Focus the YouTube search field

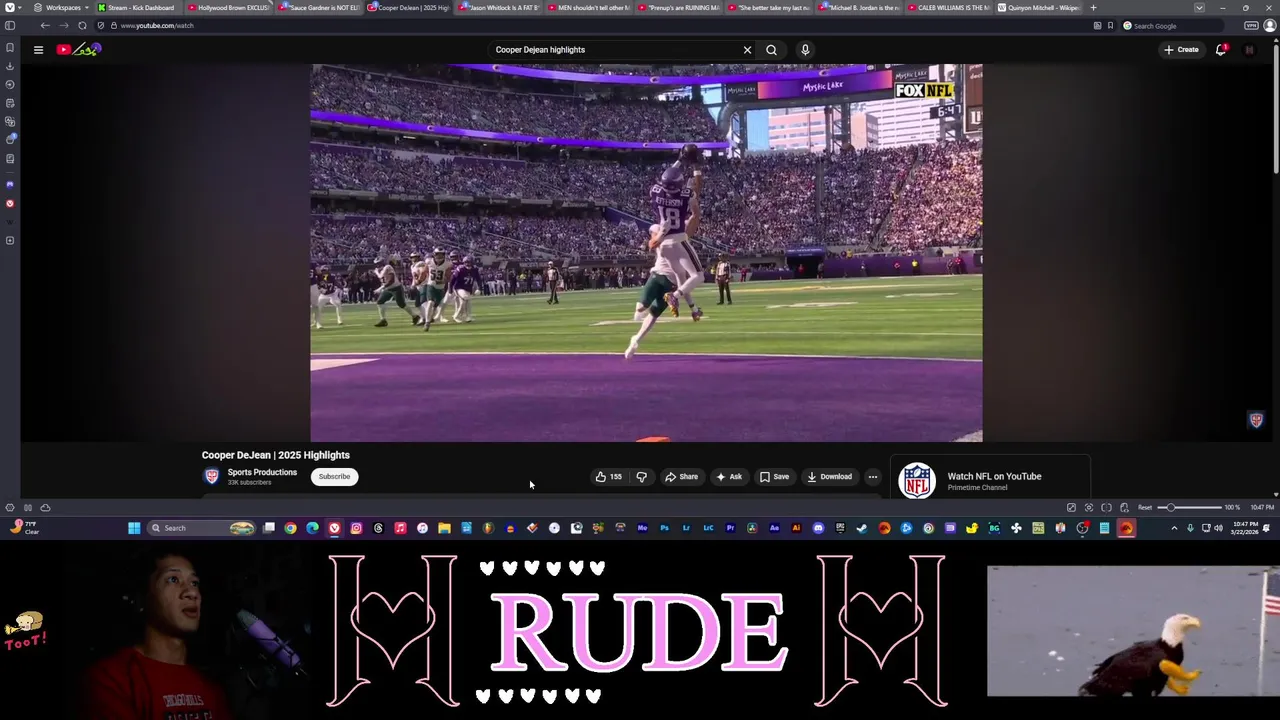click(x=615, y=49)
